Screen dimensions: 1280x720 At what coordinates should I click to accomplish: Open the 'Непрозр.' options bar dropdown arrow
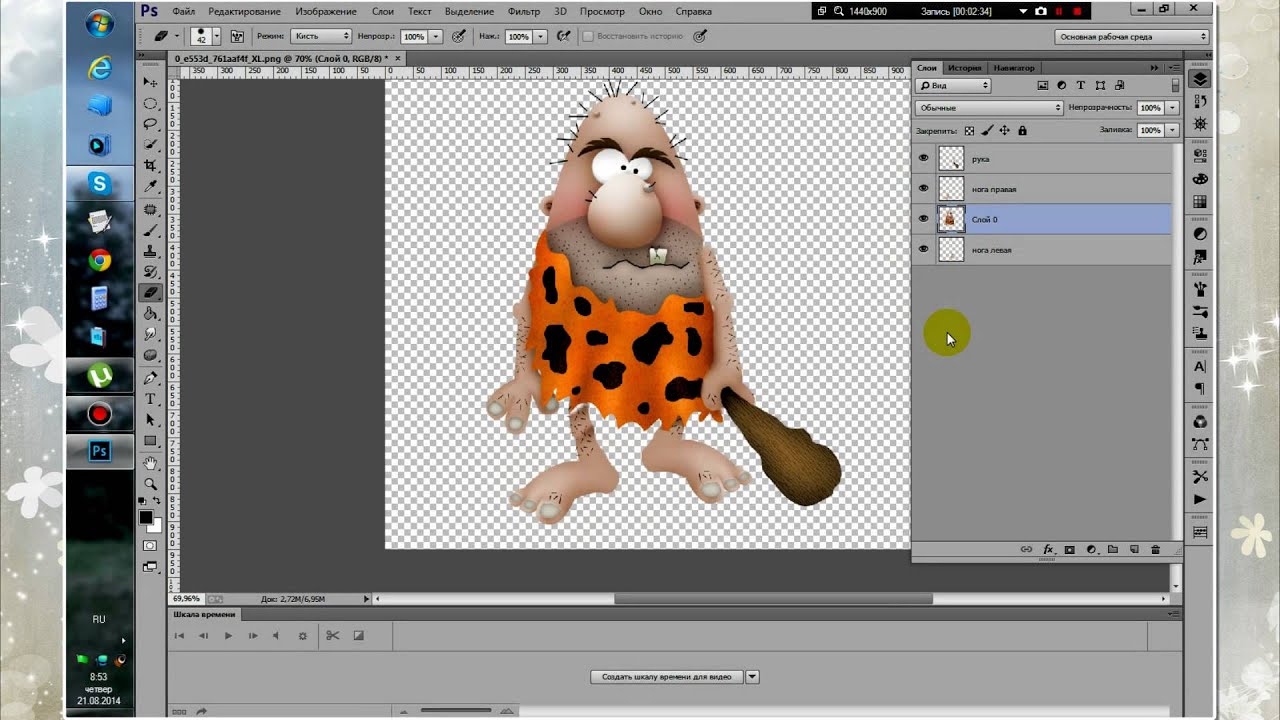(x=435, y=36)
